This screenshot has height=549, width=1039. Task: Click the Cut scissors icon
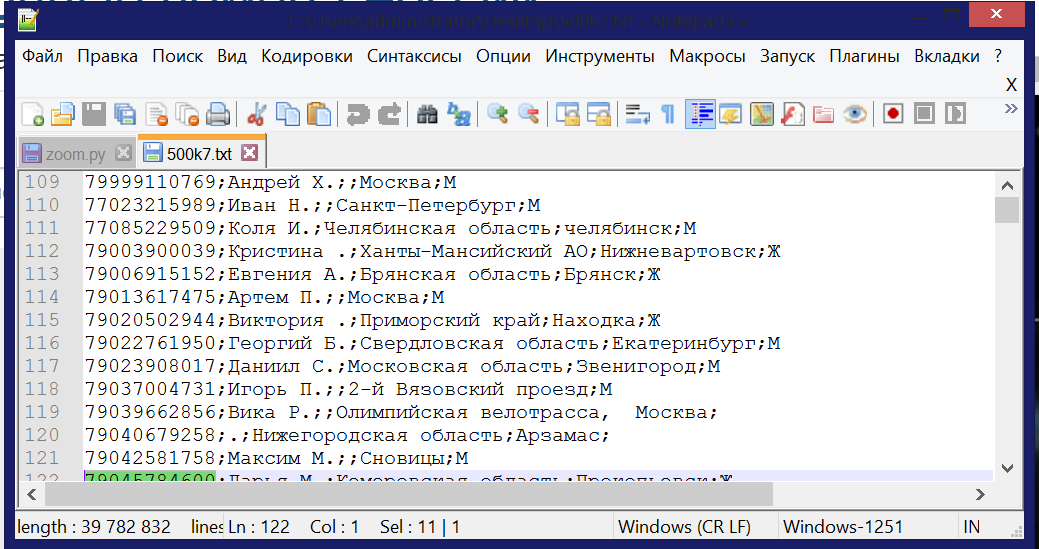click(x=256, y=115)
